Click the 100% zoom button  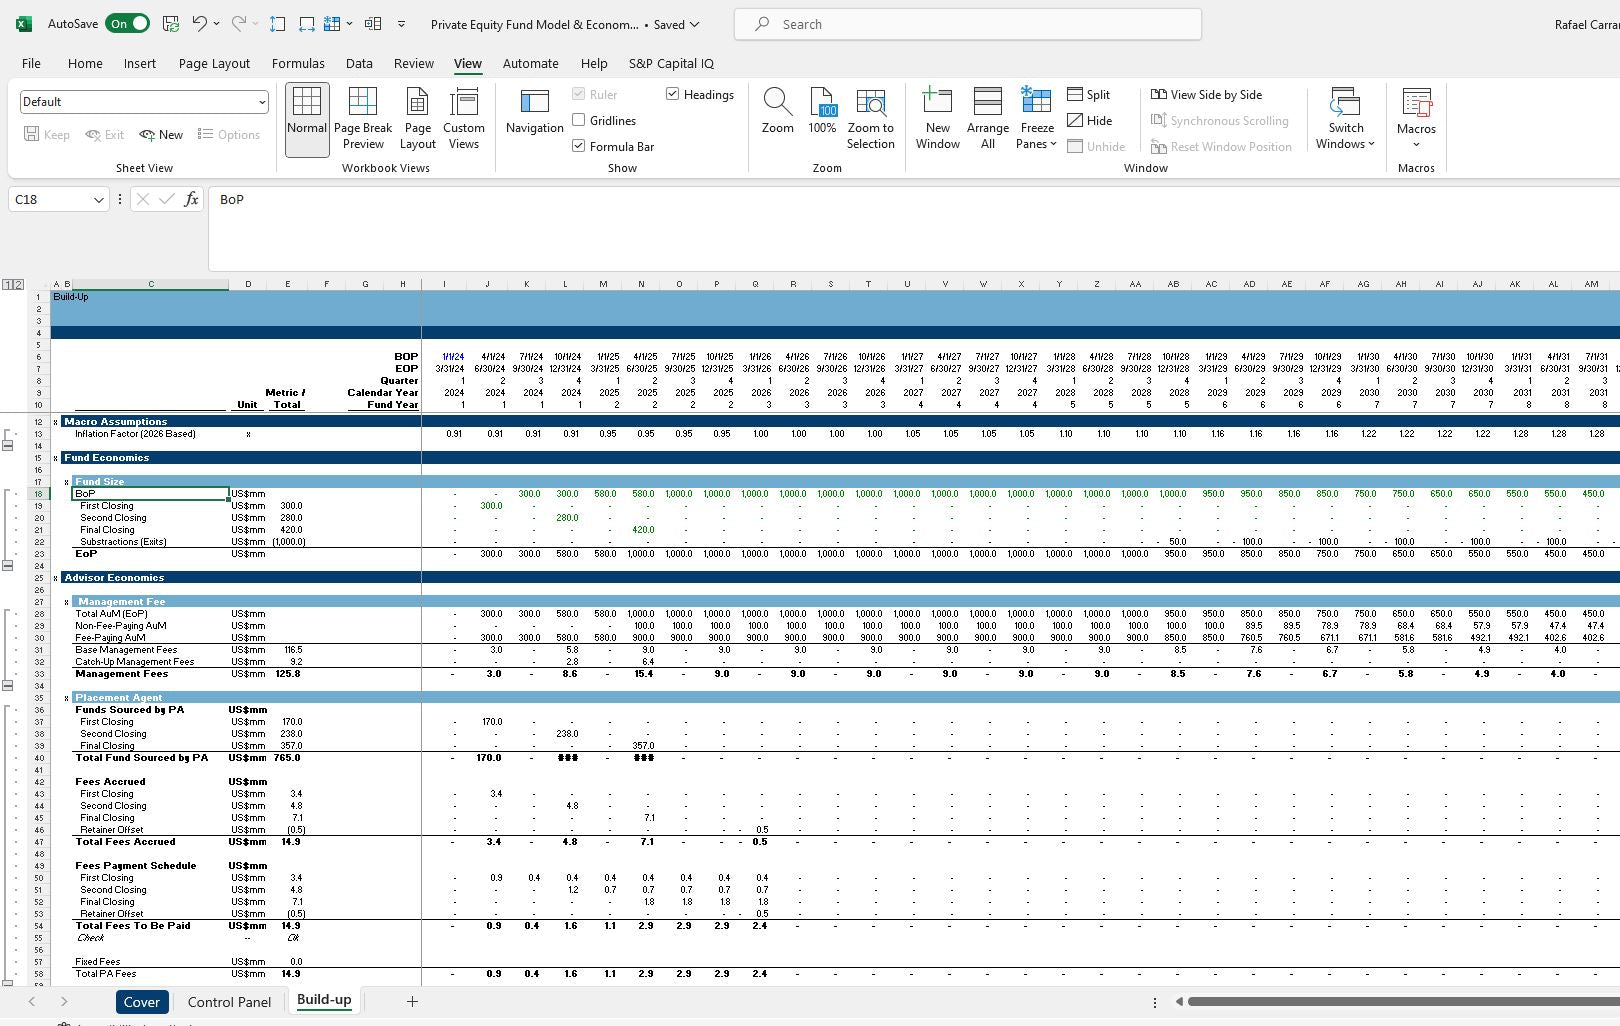(822, 117)
